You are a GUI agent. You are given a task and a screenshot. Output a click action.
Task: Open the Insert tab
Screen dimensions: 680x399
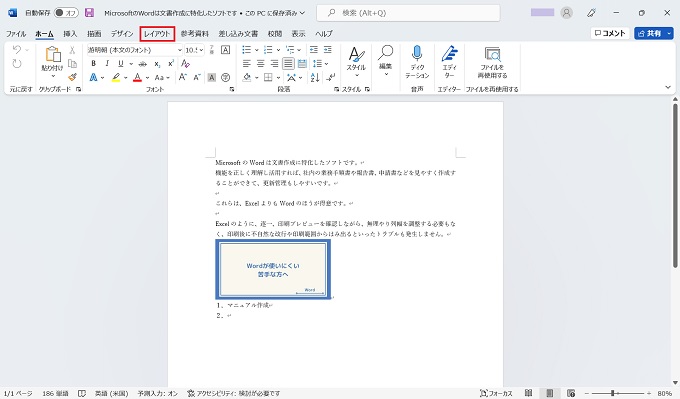pos(70,33)
